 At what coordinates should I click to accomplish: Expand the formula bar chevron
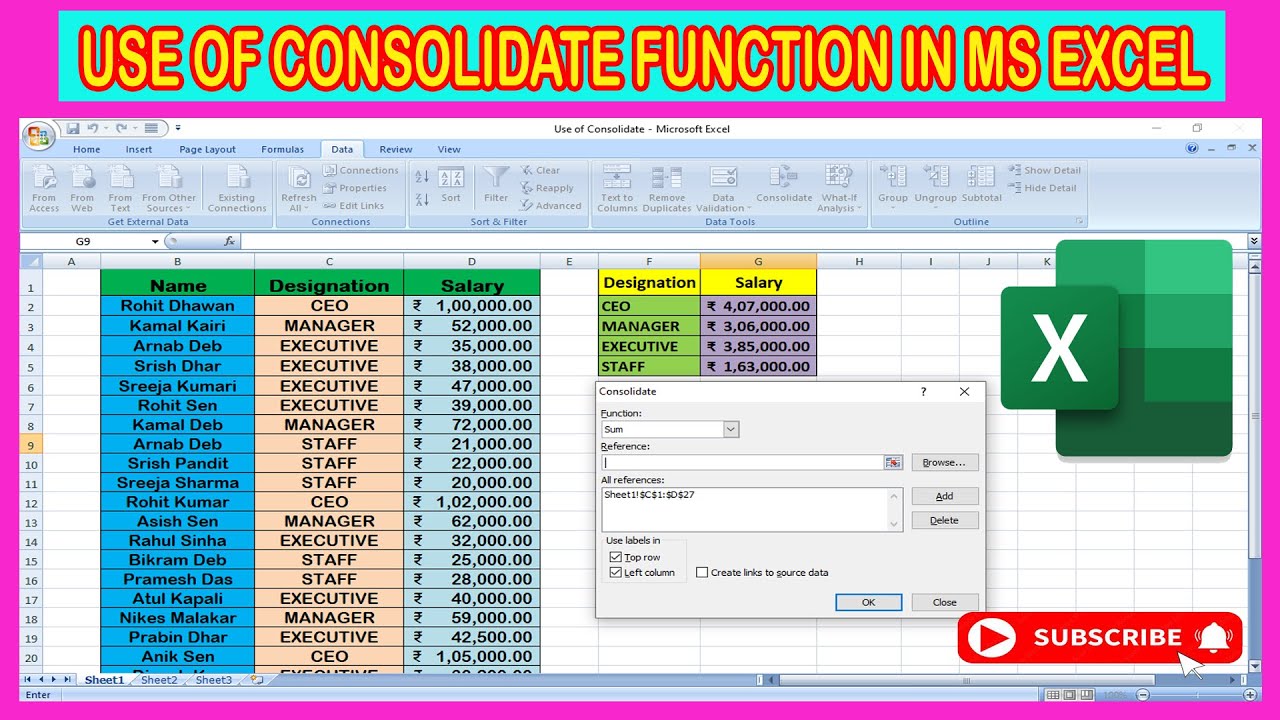point(1254,241)
